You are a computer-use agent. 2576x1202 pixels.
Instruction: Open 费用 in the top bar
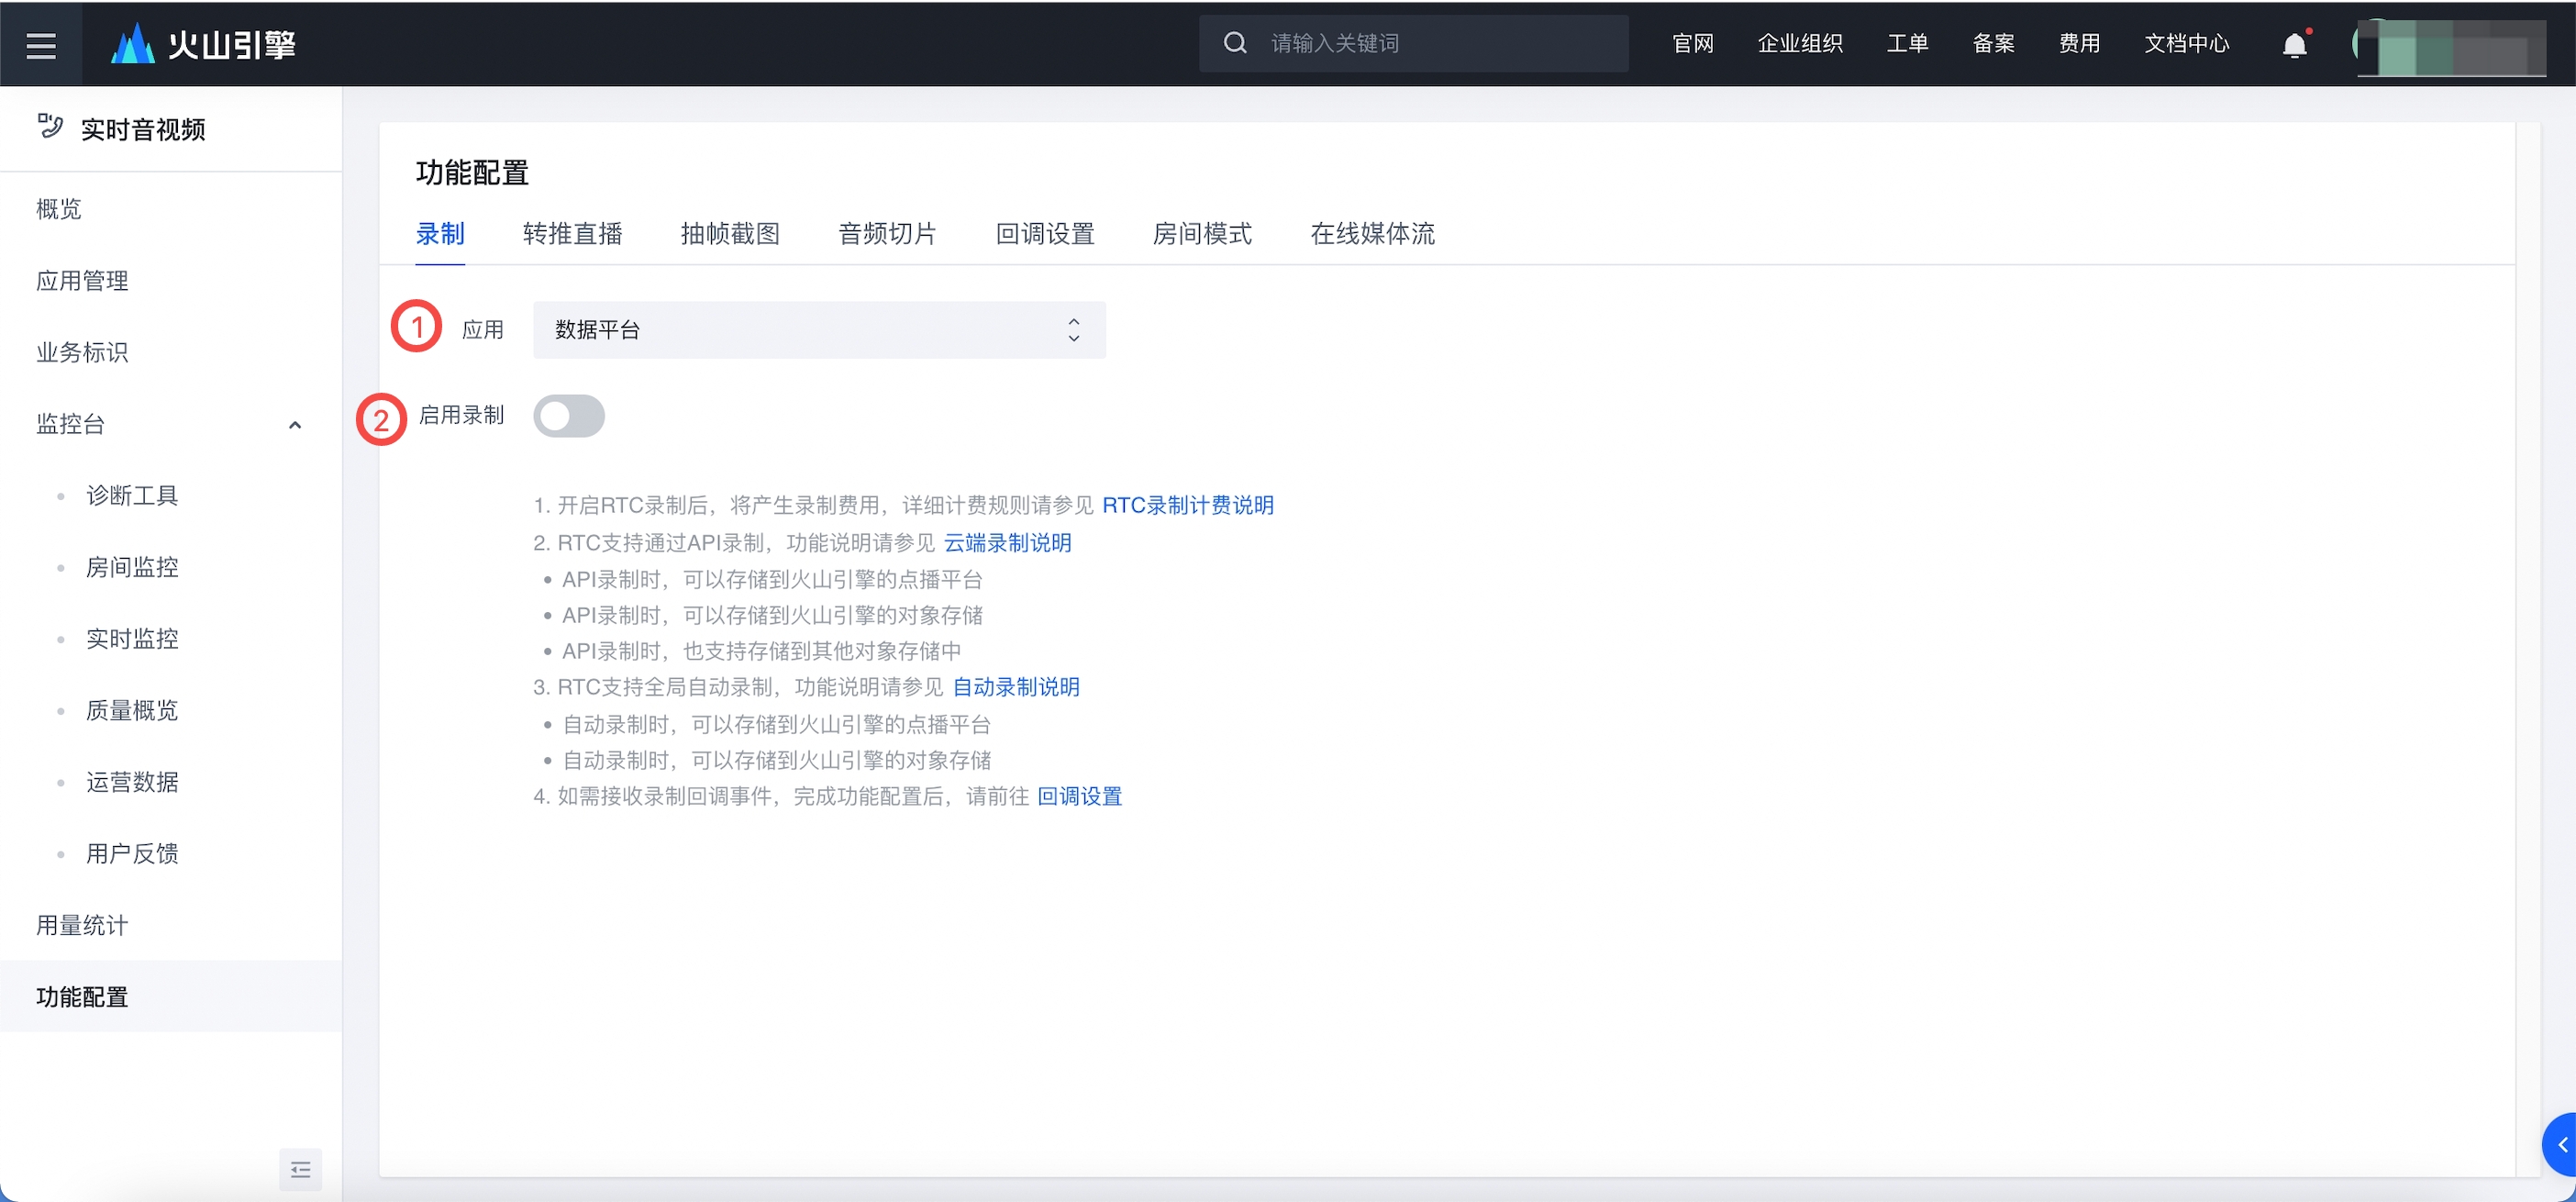(x=2079, y=43)
